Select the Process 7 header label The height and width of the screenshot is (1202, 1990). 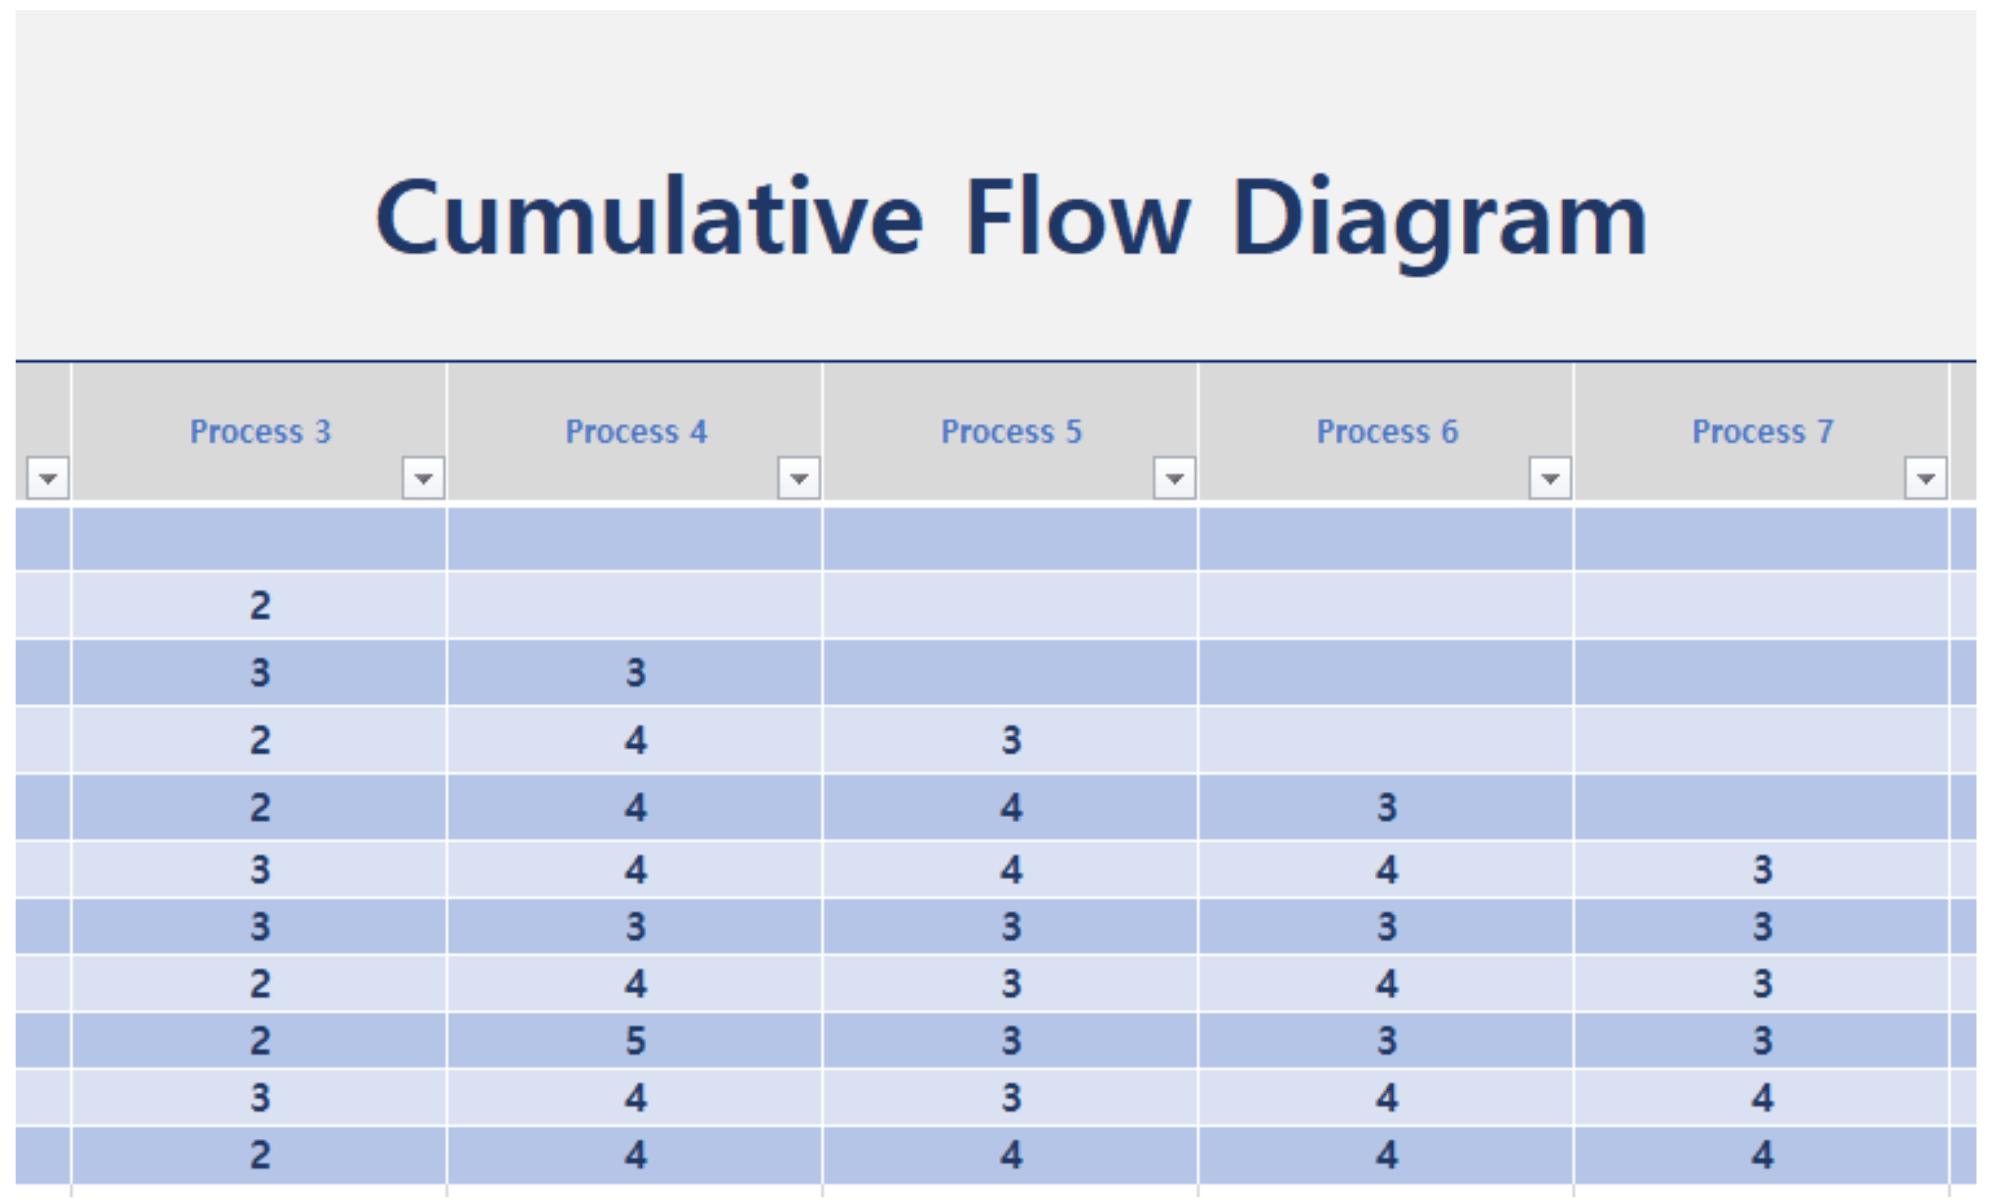[x=1762, y=432]
